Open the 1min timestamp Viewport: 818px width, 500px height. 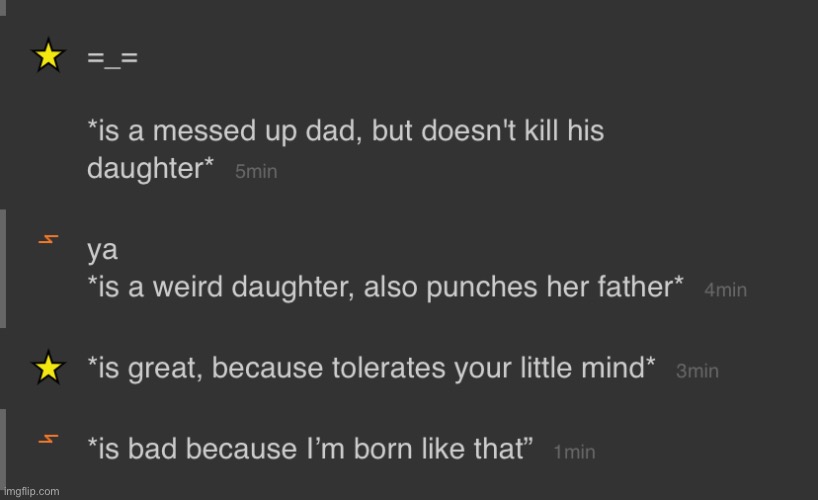point(574,452)
